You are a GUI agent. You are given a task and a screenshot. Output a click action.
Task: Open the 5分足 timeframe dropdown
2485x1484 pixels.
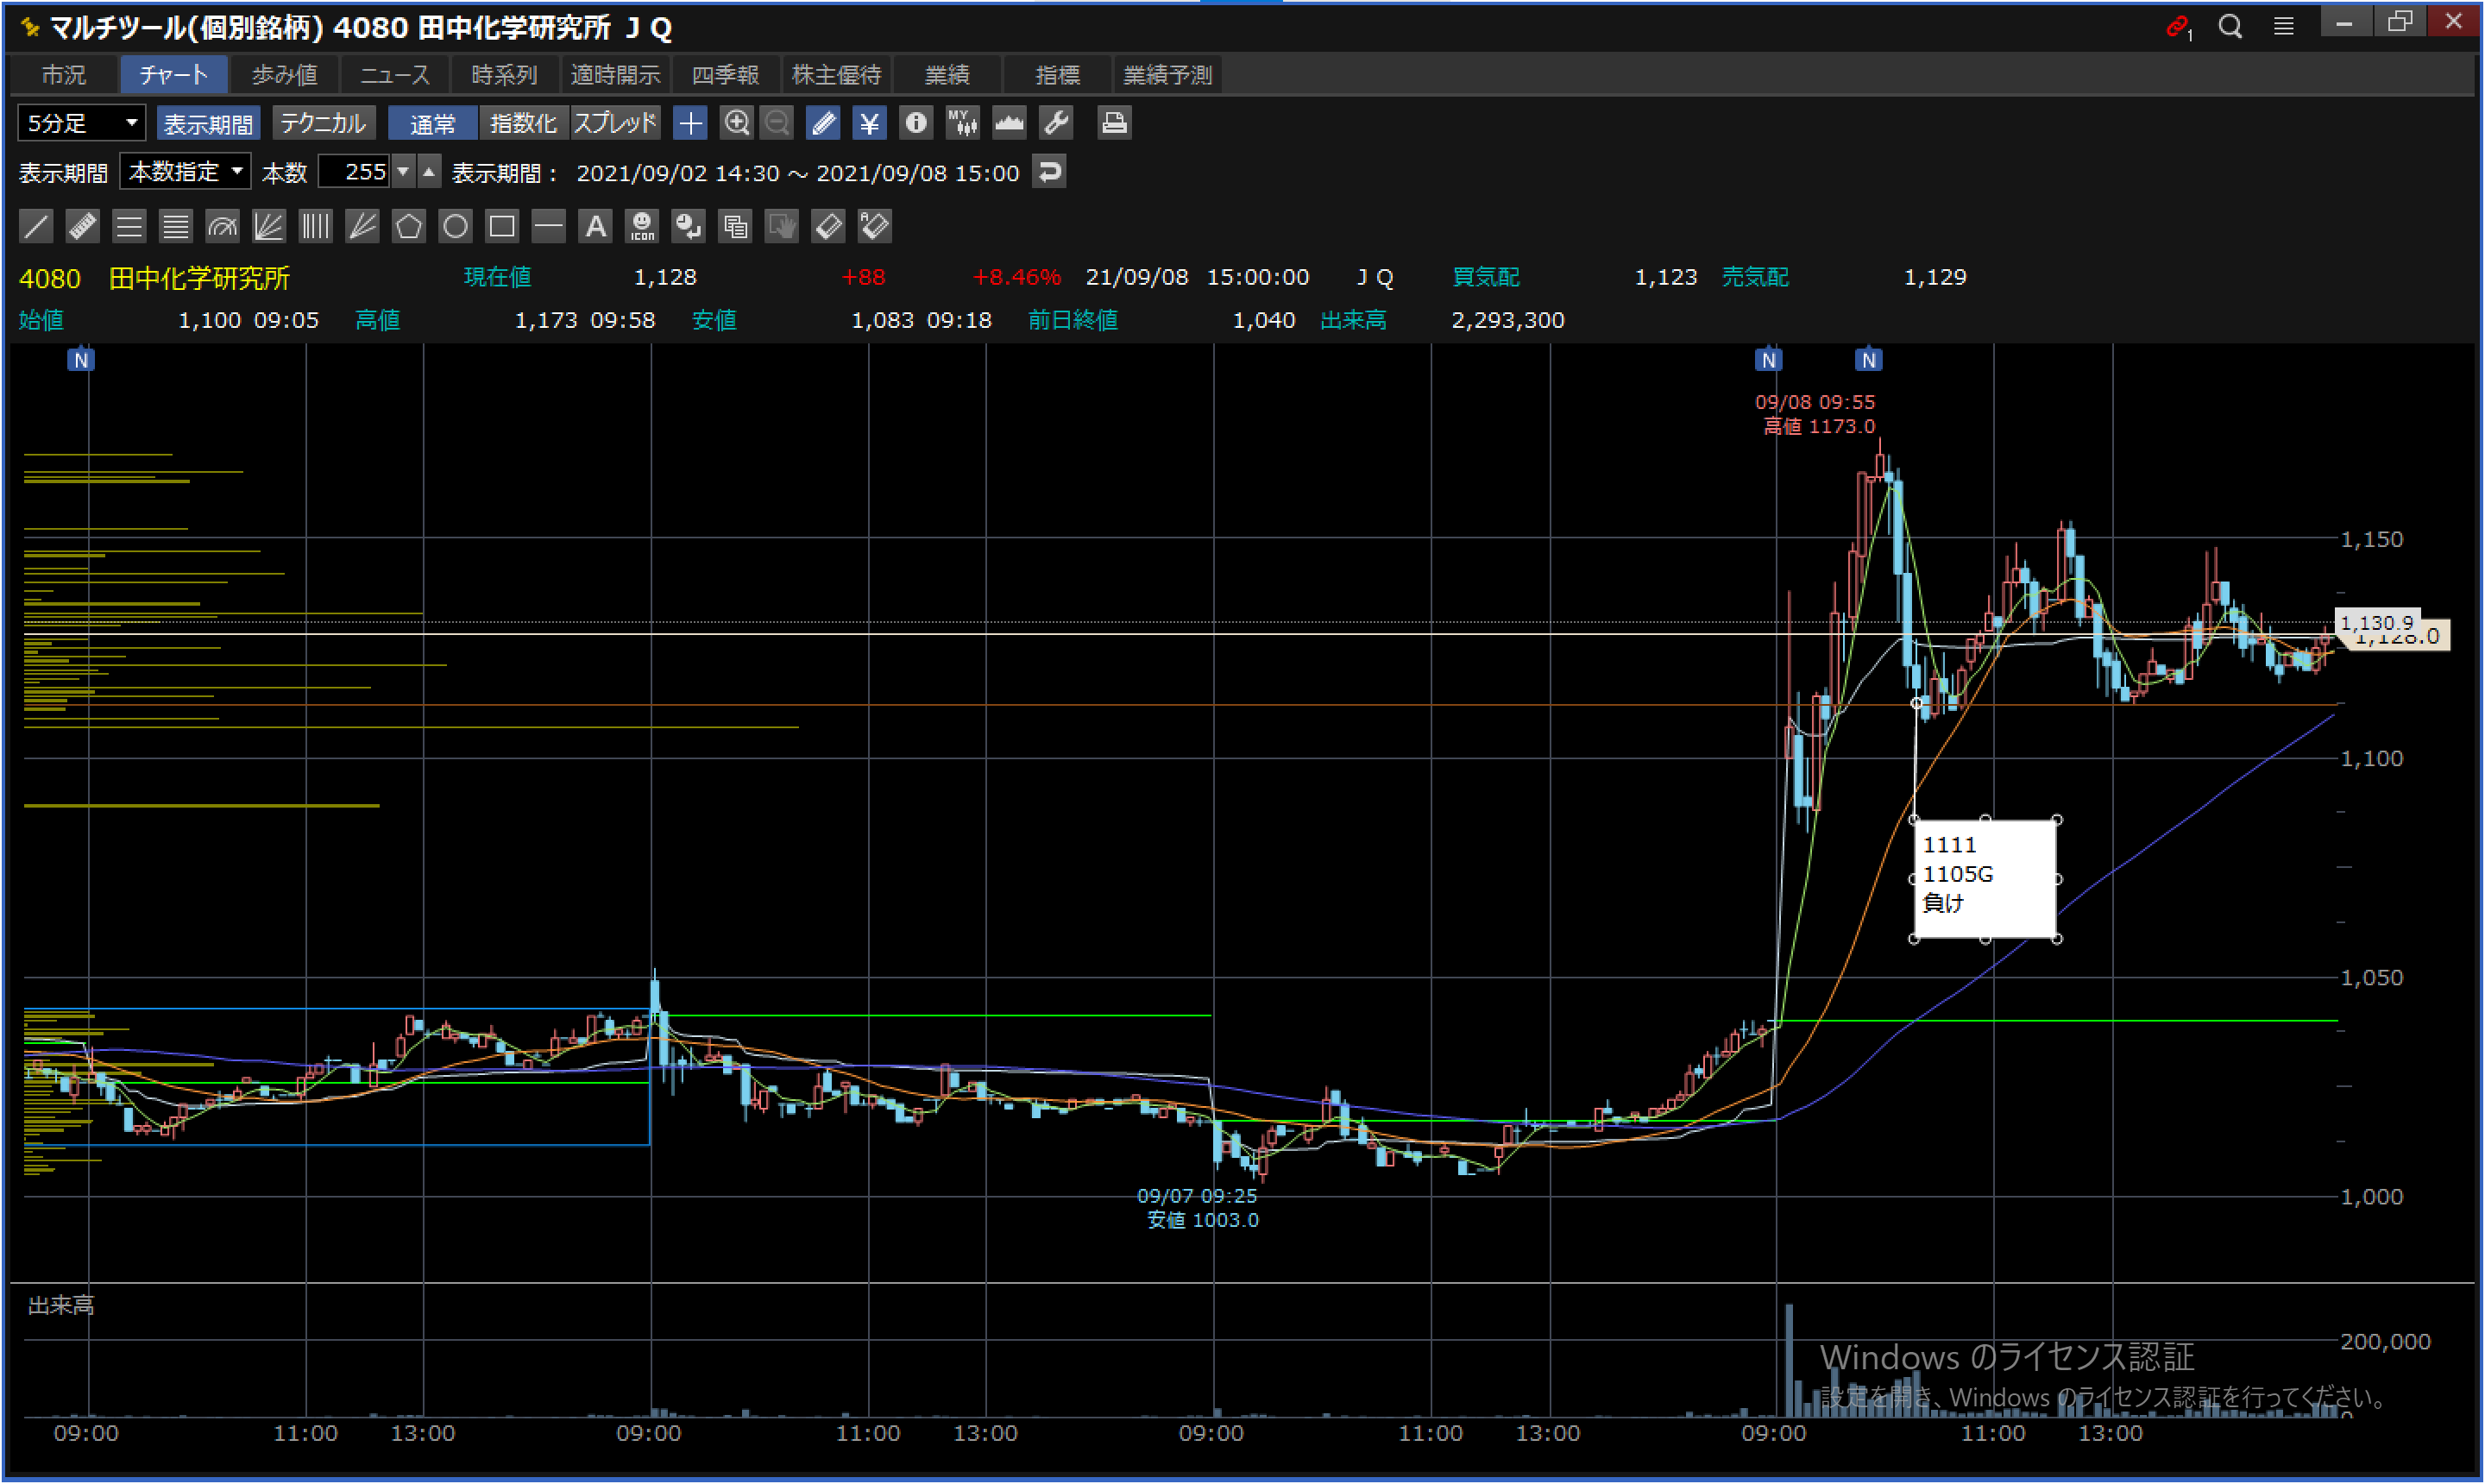[82, 123]
